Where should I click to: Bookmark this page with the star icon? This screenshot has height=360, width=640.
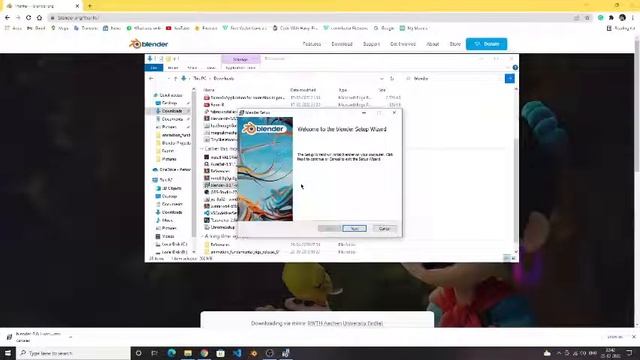pyautogui.click(x=587, y=18)
